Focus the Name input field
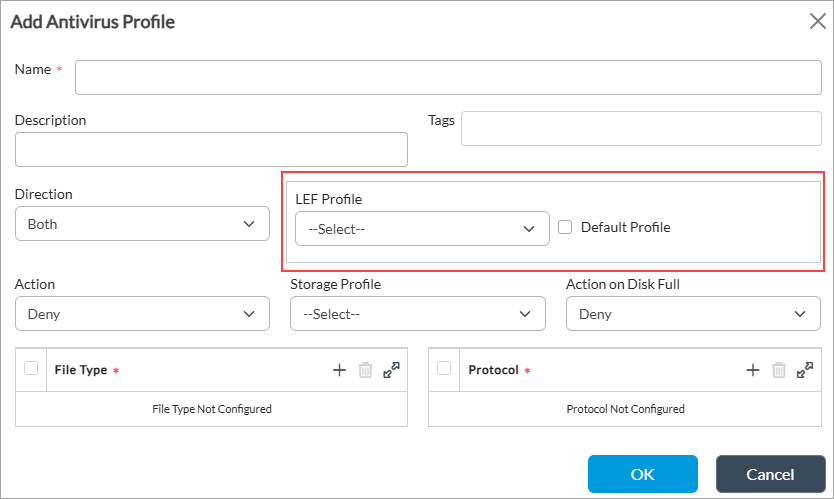Screen dimensions: 834x499 (x=448, y=76)
